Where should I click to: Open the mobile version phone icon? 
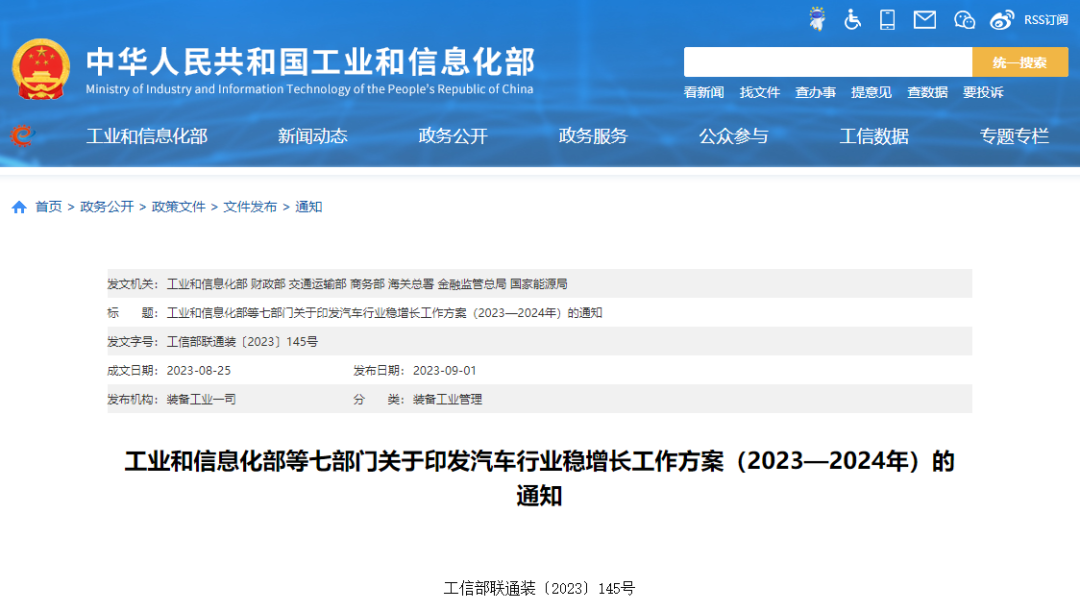click(x=887, y=19)
